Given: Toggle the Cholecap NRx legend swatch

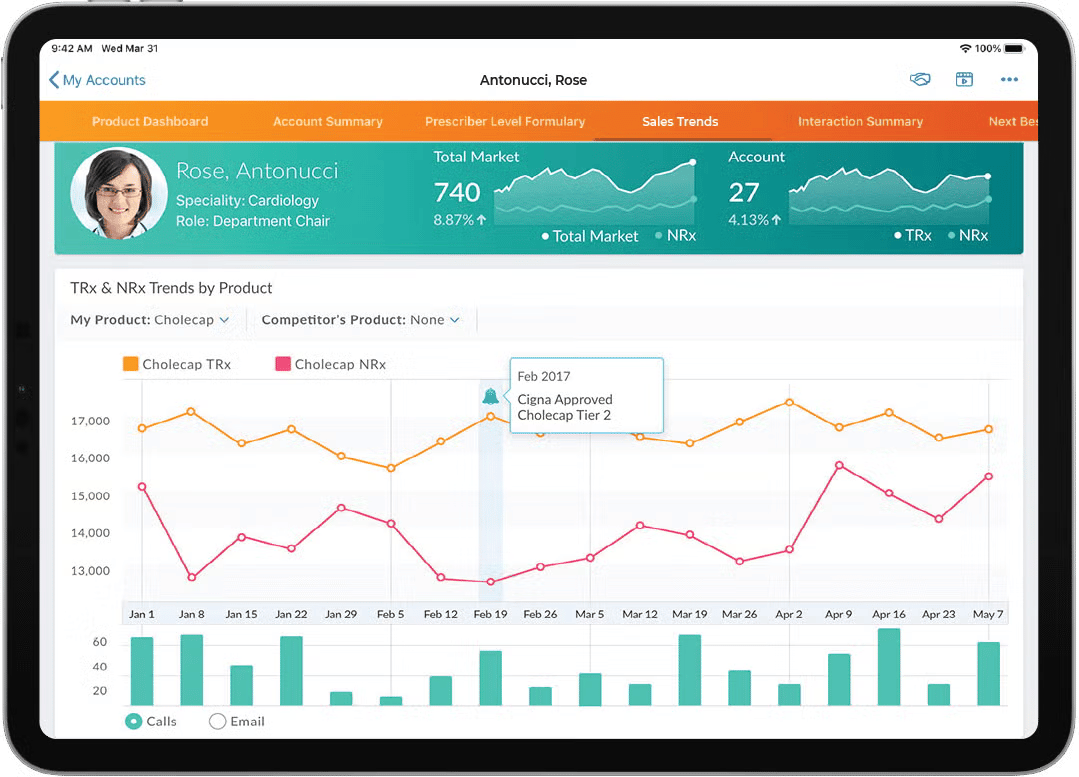Looking at the screenshot, I should pos(283,364).
